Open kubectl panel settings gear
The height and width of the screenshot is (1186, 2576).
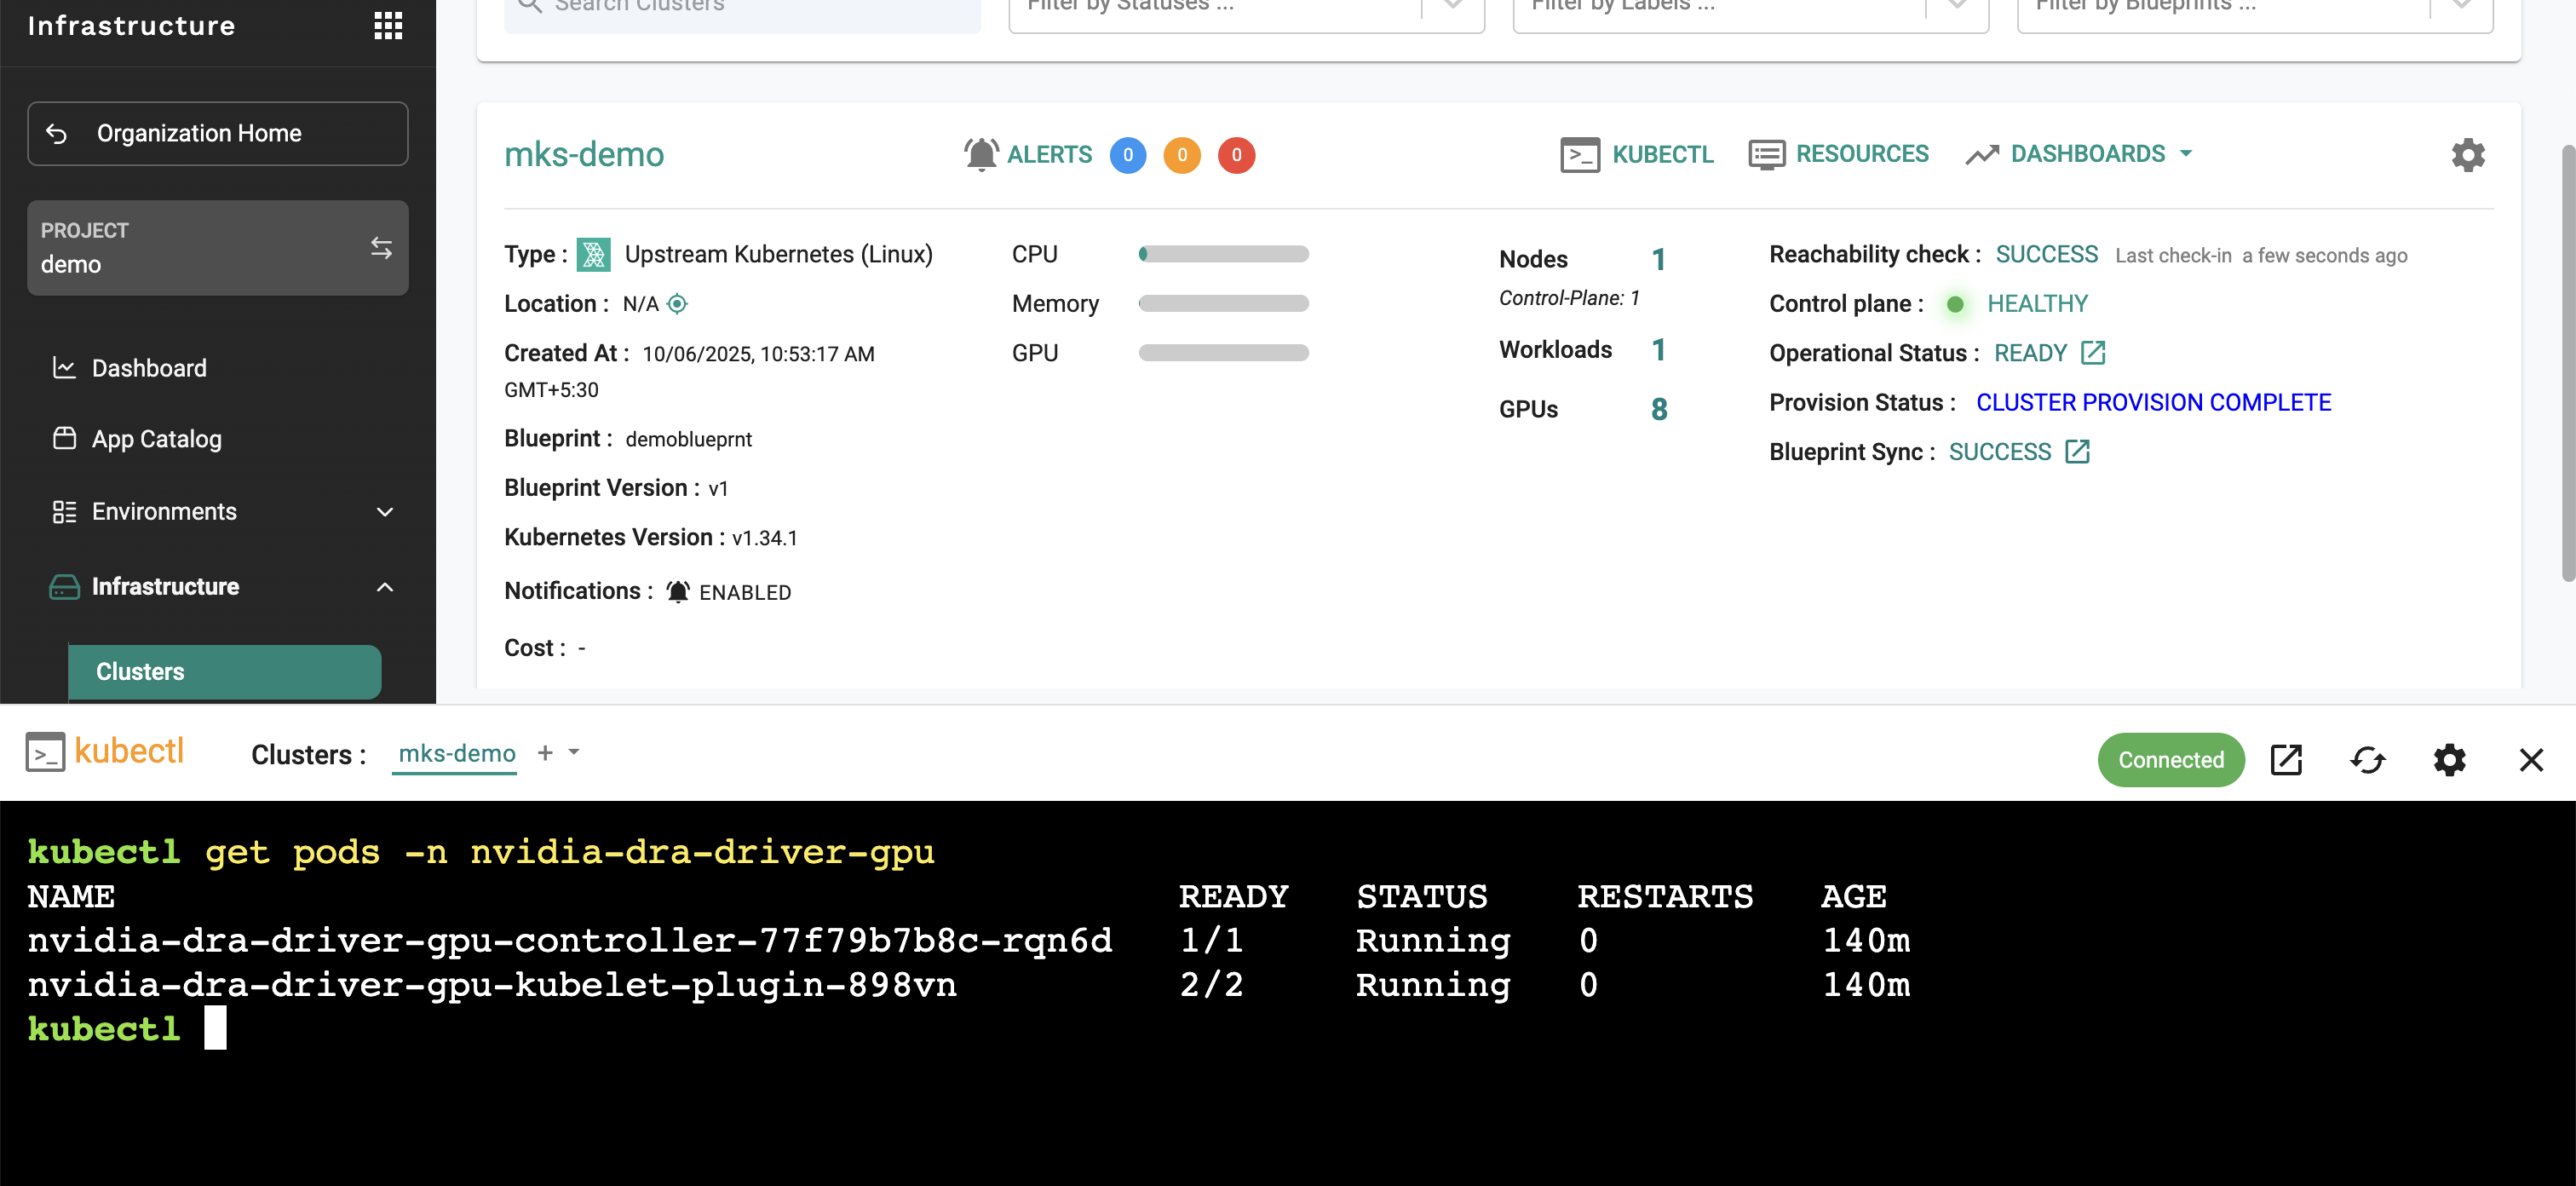2449,760
